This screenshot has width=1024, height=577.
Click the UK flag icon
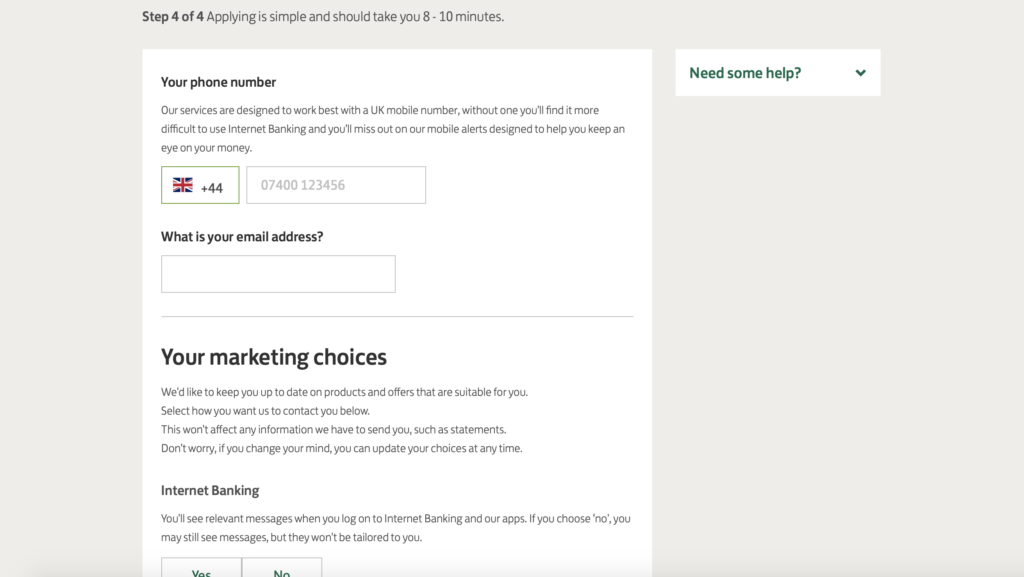(x=183, y=185)
